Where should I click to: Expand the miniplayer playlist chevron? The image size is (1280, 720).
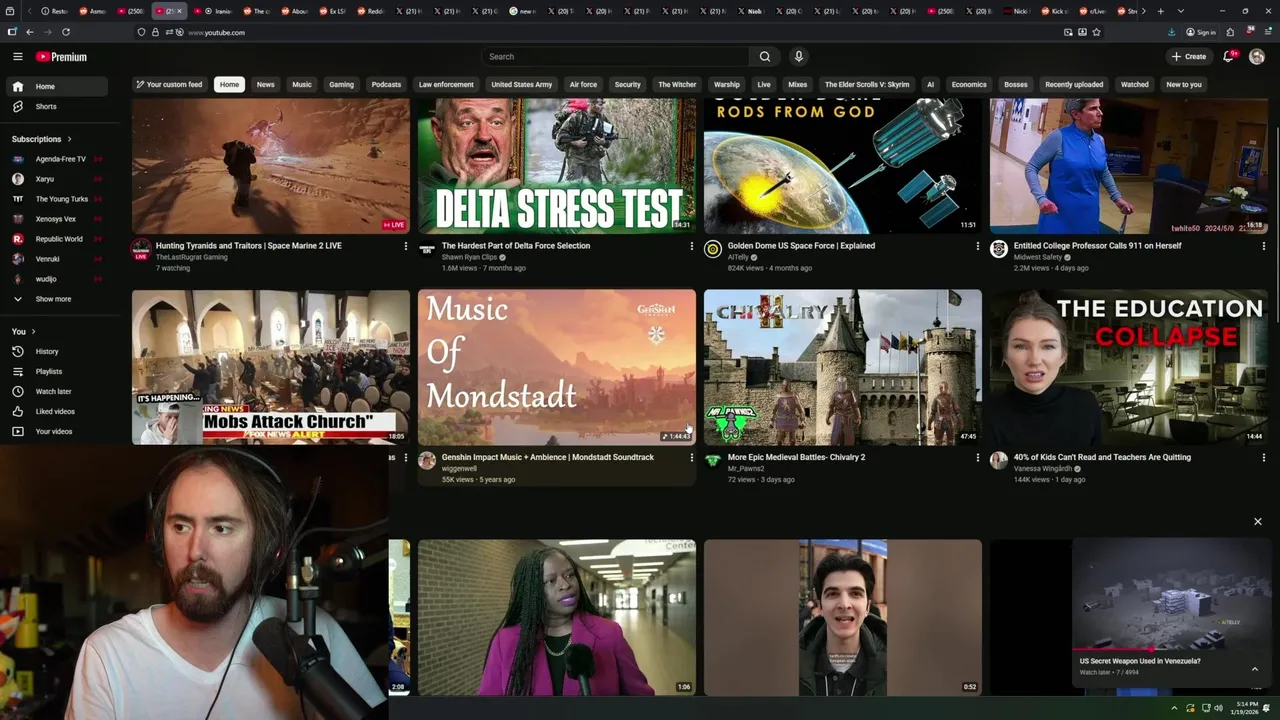pos(1254,669)
